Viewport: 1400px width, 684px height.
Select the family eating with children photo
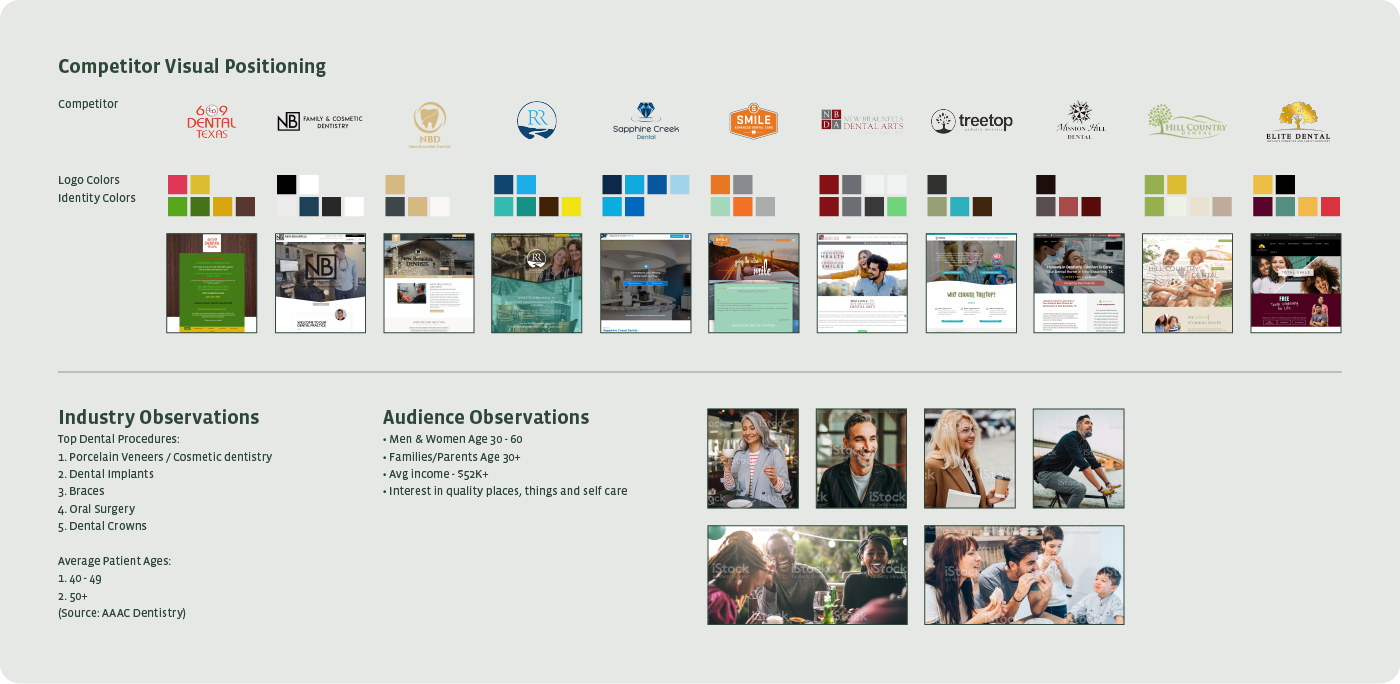pos(1024,575)
